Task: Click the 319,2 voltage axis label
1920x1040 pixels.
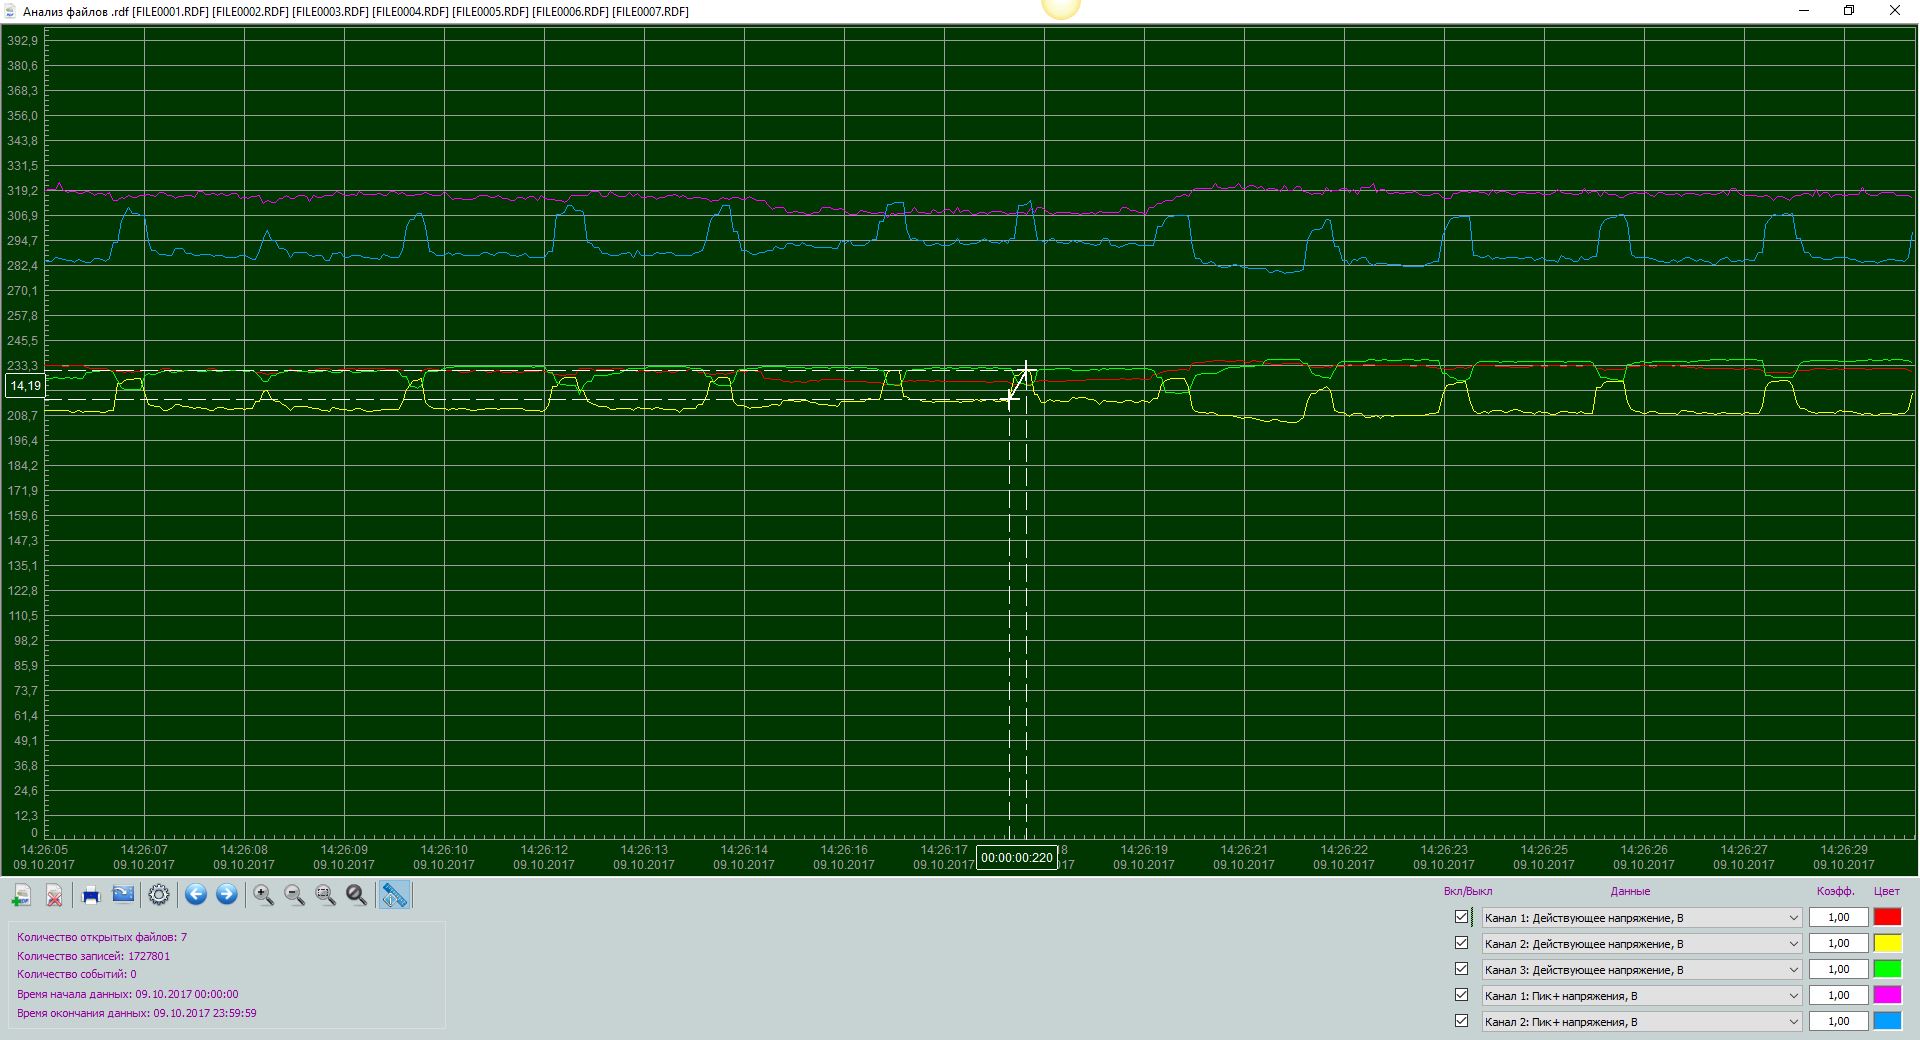Action: (x=22, y=191)
